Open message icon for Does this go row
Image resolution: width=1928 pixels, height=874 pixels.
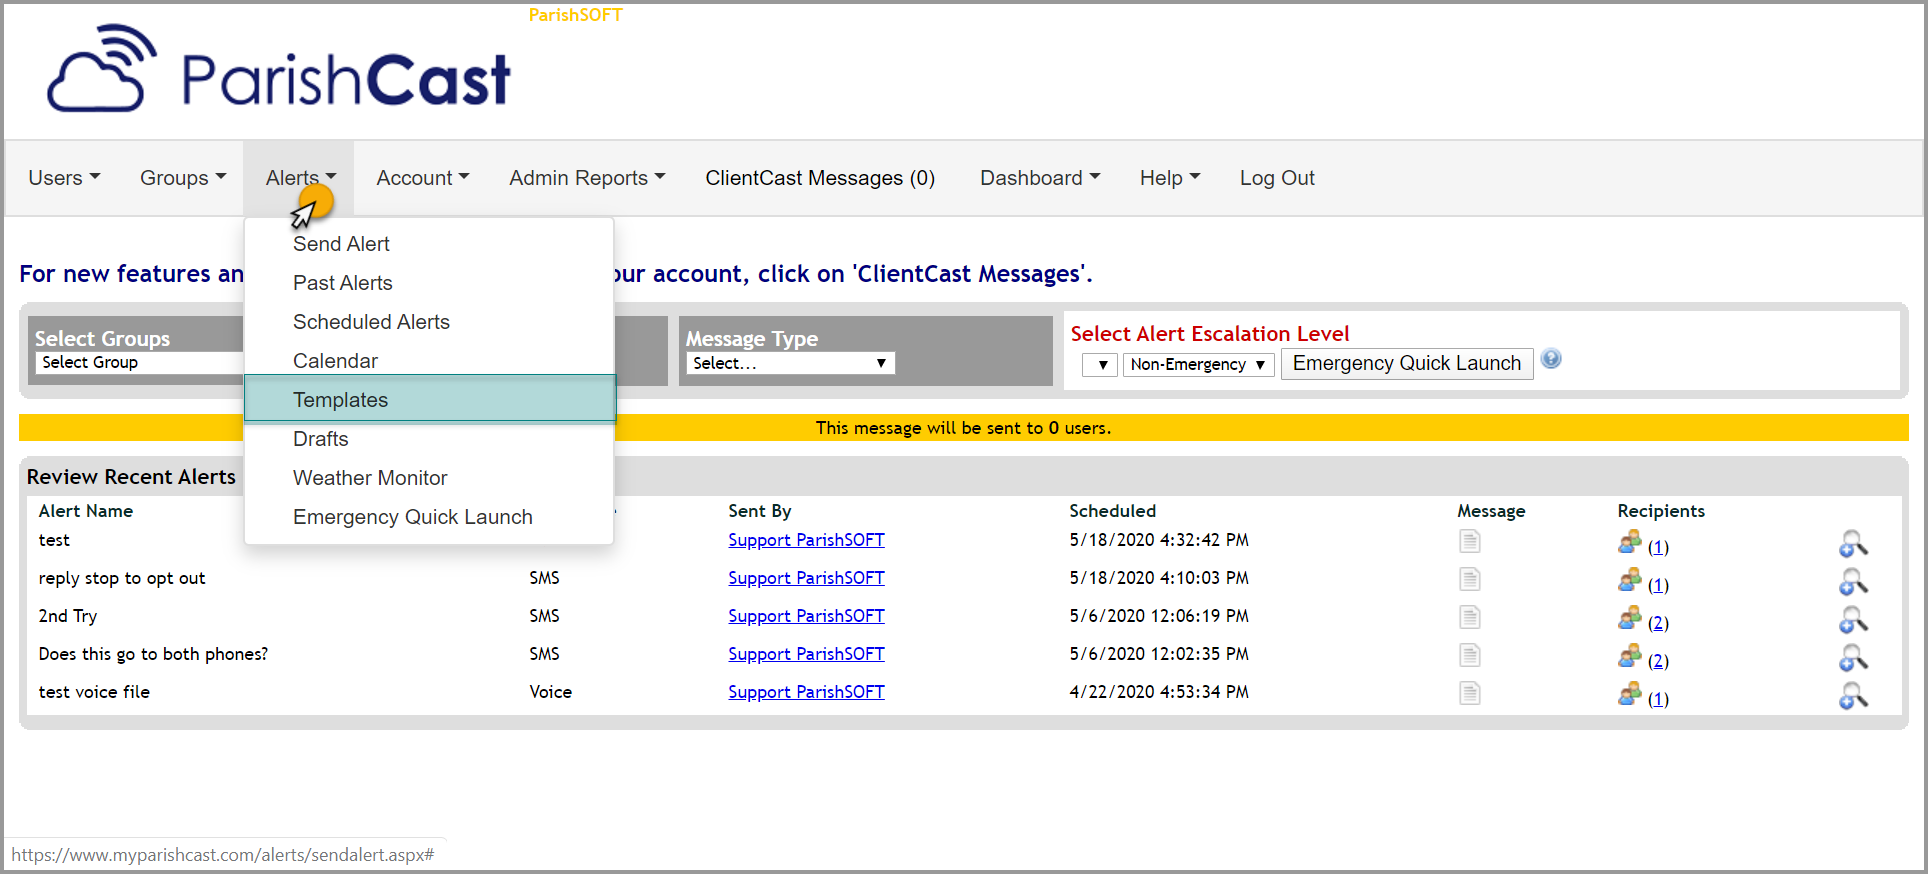[x=1469, y=656]
